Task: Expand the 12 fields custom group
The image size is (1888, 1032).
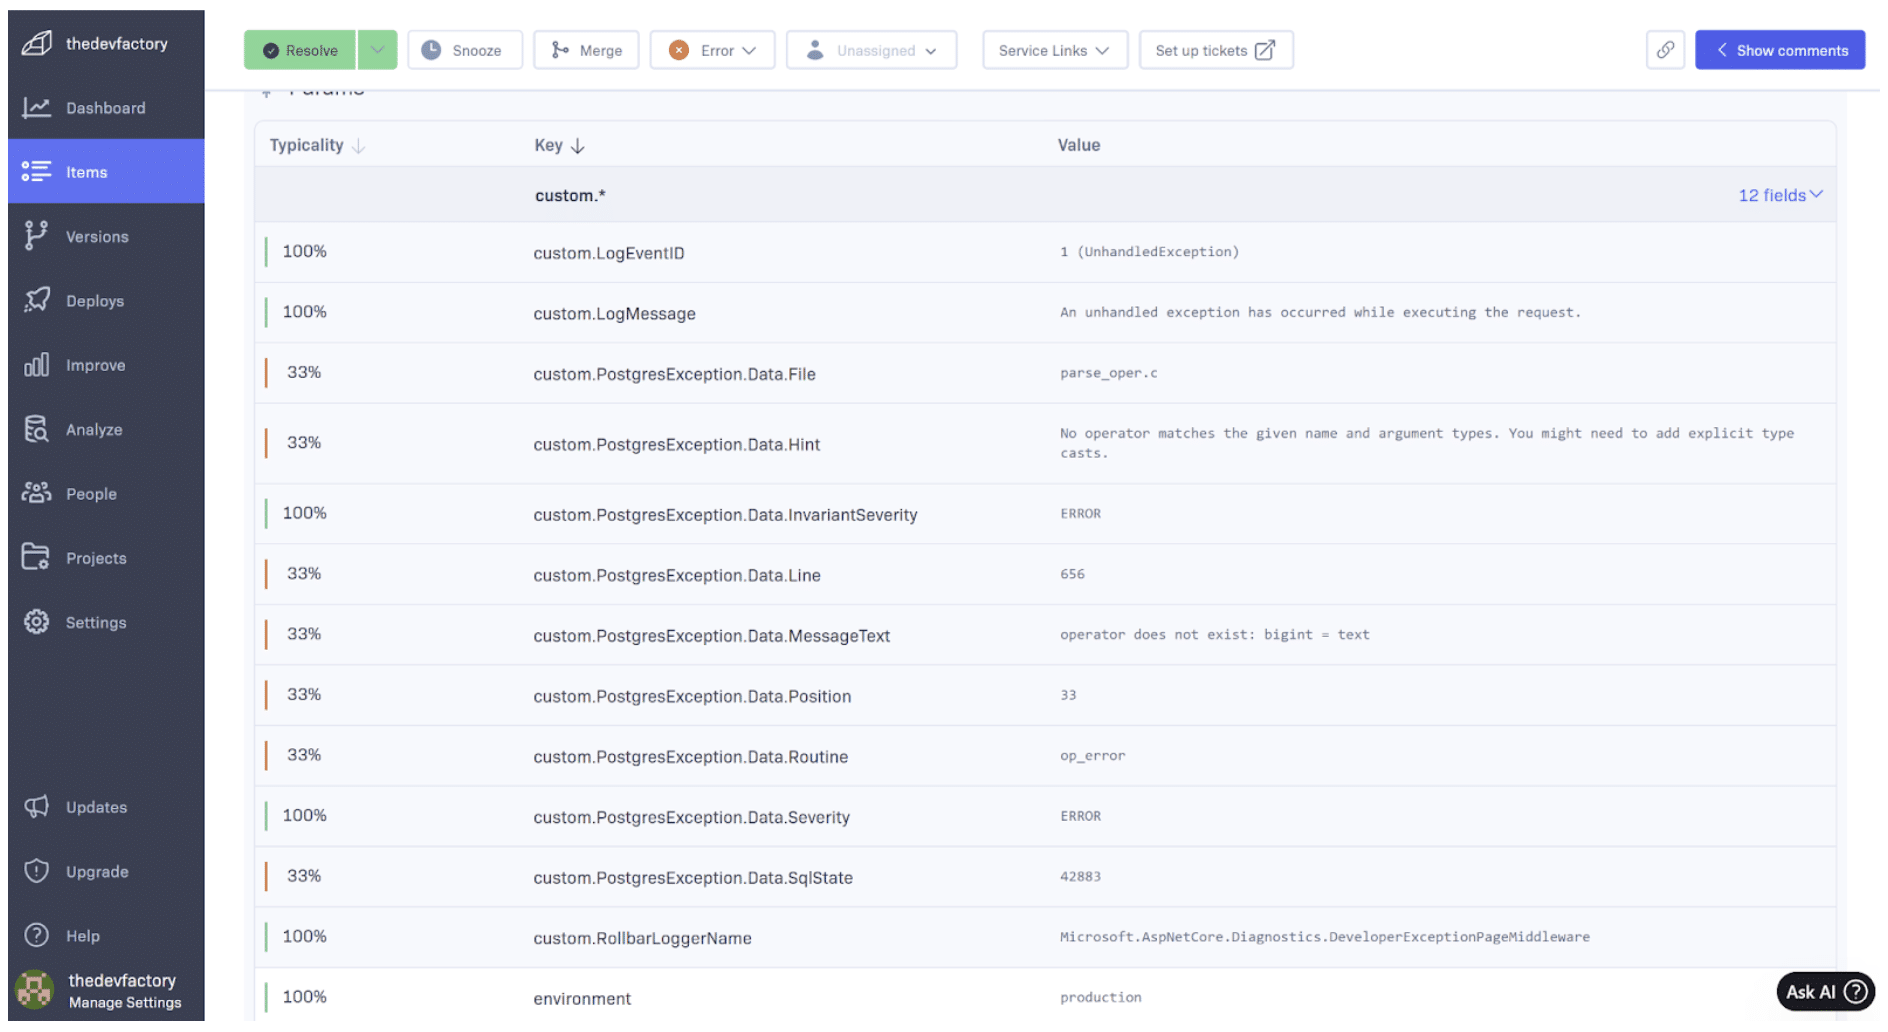Action: (1779, 195)
